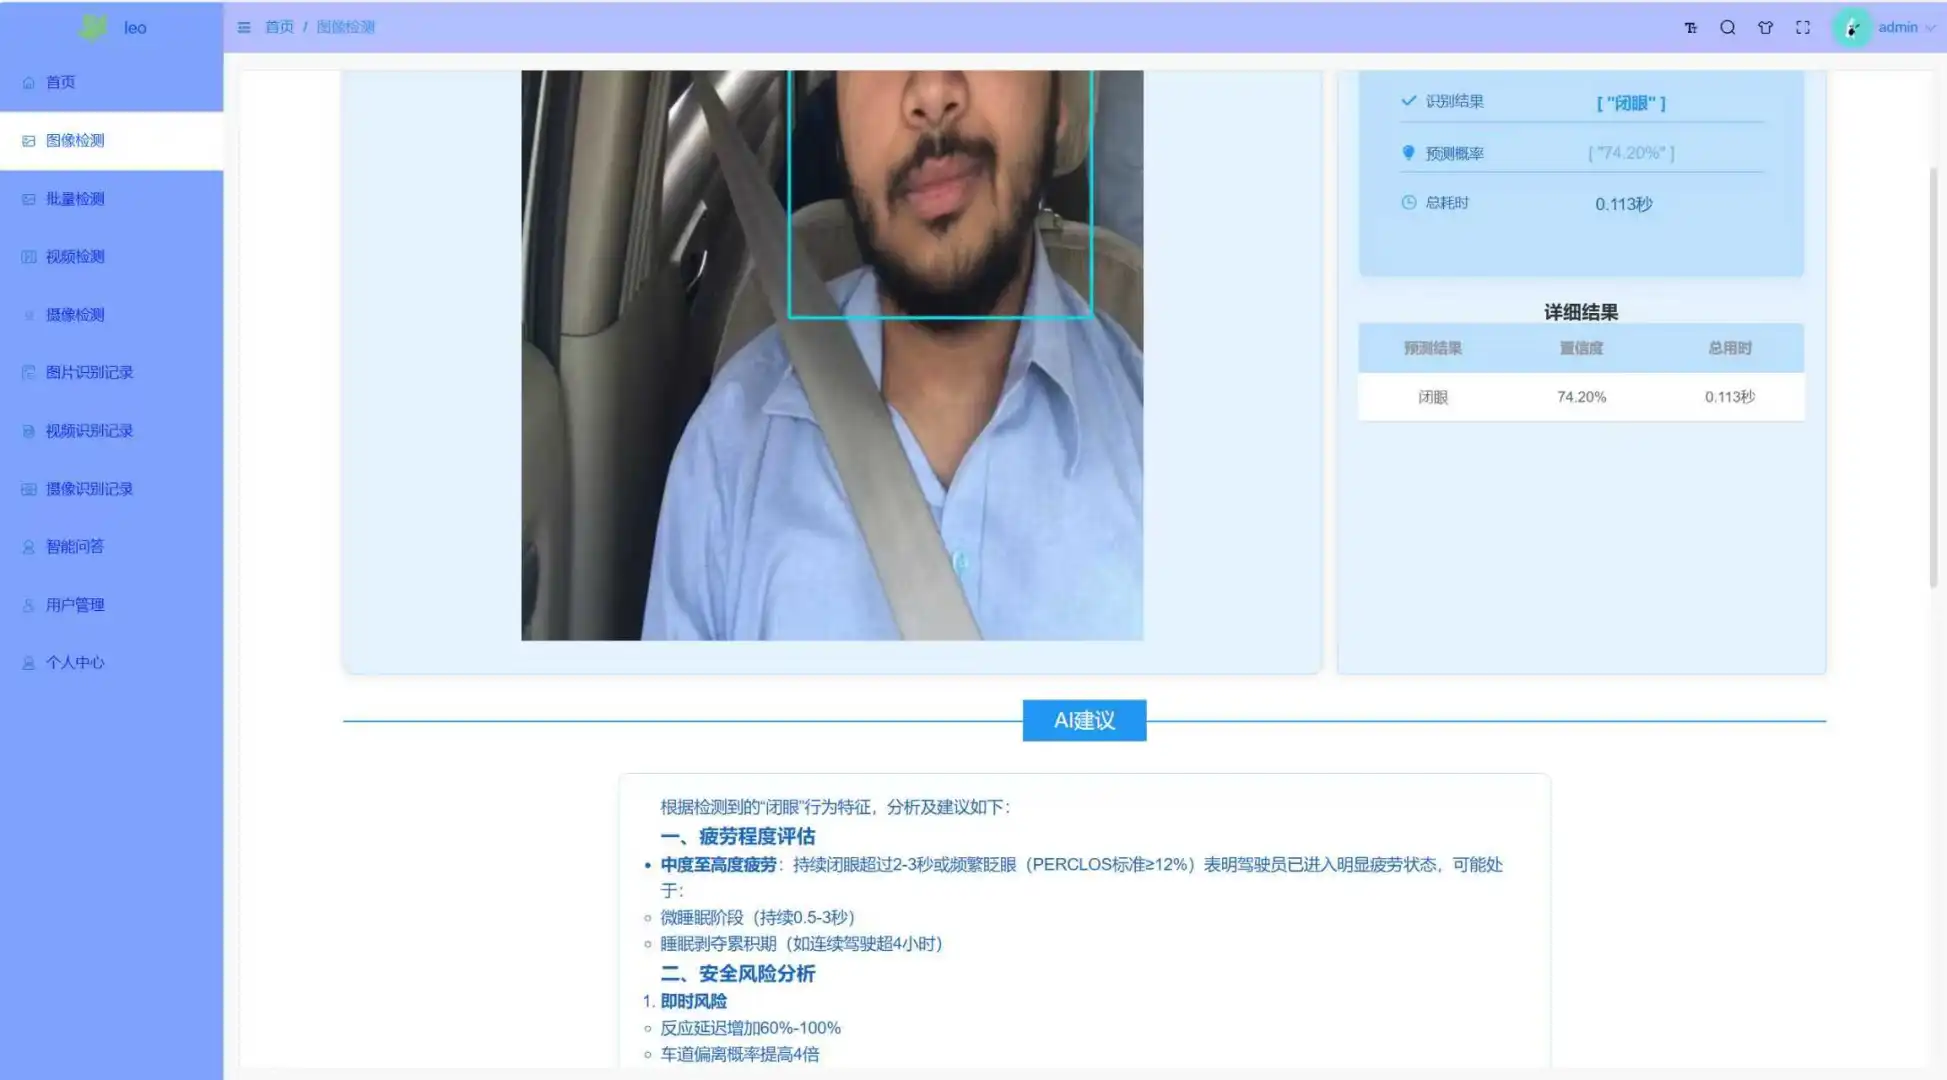Image resolution: width=1947 pixels, height=1080 pixels.
Task: Open the 批量检测 batch detection icon
Action: coord(28,198)
